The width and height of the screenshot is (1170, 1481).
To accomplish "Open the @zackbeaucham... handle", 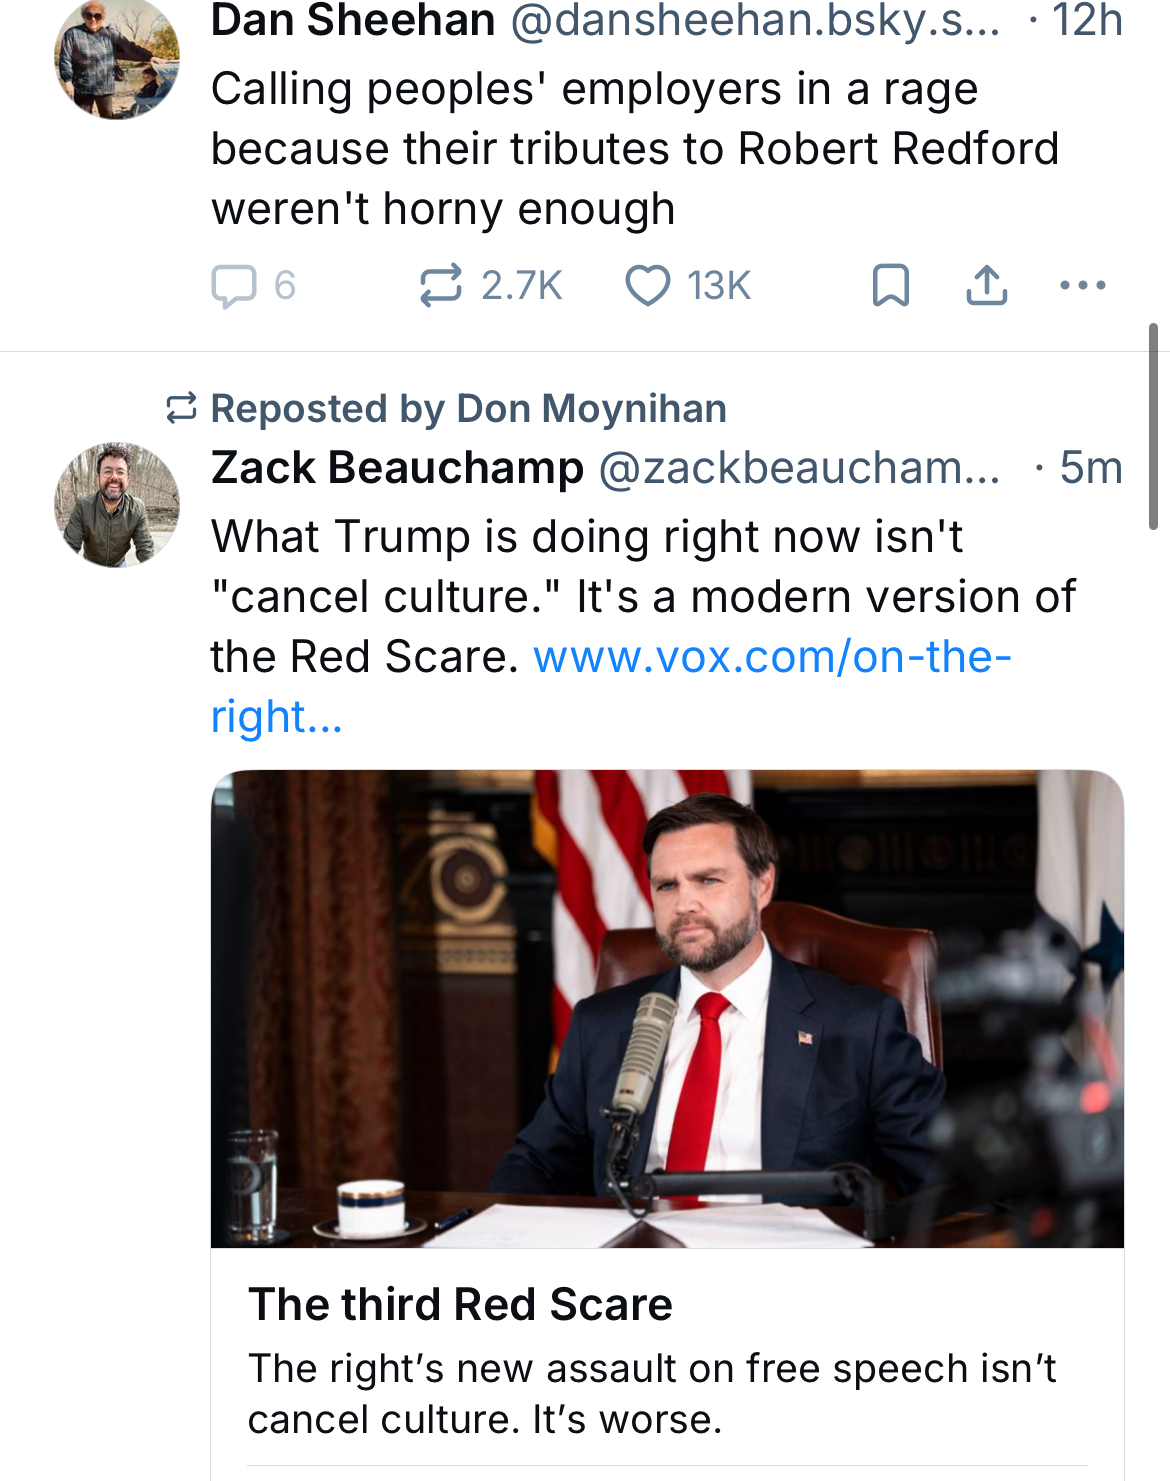I will [x=799, y=468].
